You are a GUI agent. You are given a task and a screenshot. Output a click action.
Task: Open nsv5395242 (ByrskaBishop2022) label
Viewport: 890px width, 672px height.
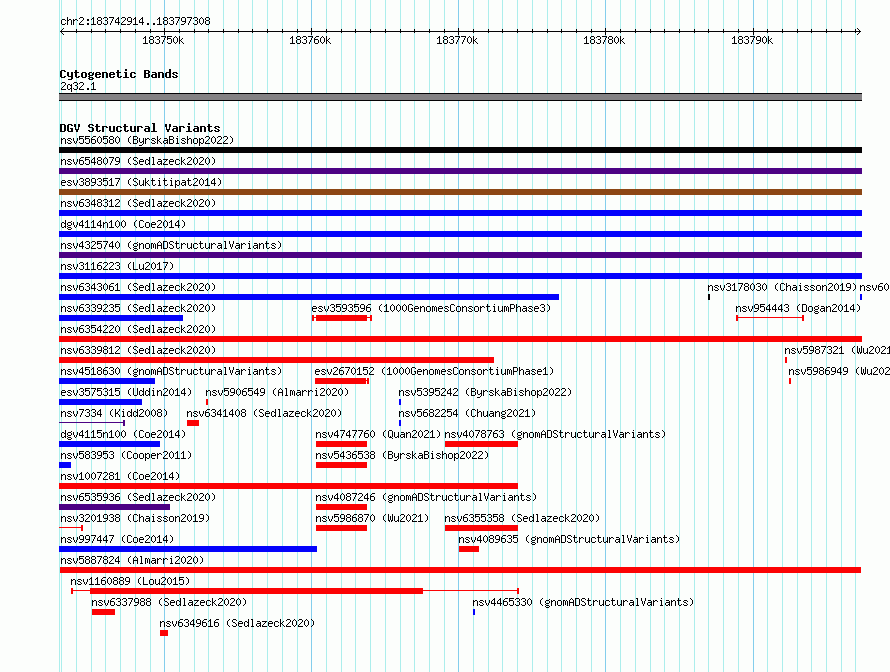coord(485,392)
